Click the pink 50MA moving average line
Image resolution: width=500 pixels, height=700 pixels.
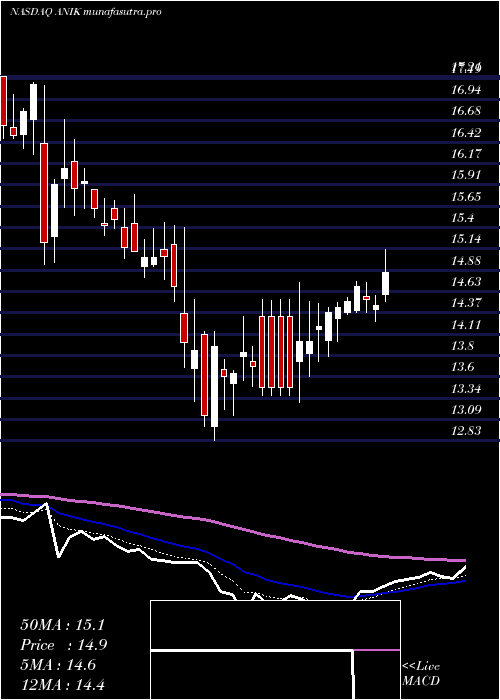[x=232, y=527]
